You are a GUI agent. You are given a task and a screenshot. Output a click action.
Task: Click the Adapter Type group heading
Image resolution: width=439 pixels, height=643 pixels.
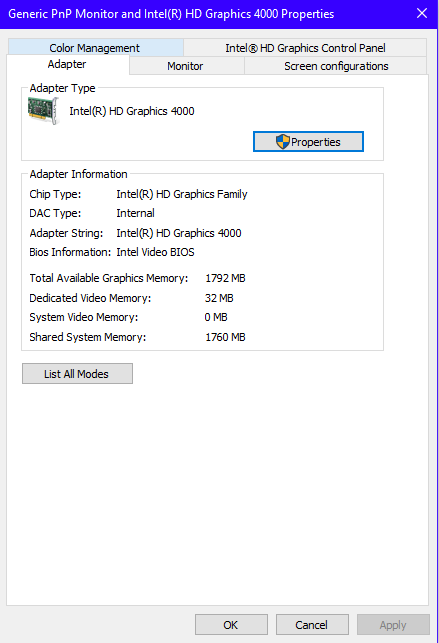click(62, 88)
